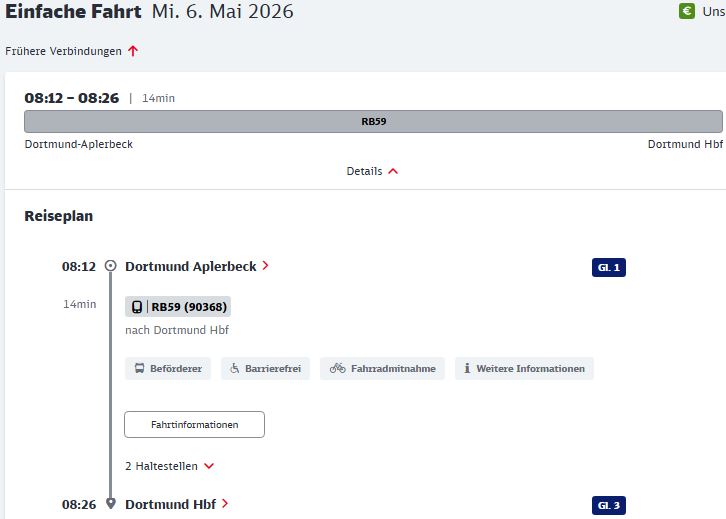The width and height of the screenshot is (726, 519).
Task: Click the info icon for Weitere Informationen
Action: click(x=466, y=369)
